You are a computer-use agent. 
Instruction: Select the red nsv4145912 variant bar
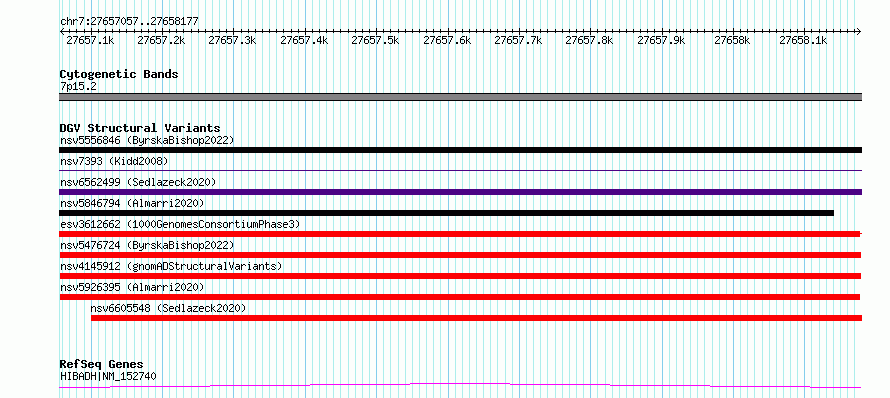(x=460, y=276)
